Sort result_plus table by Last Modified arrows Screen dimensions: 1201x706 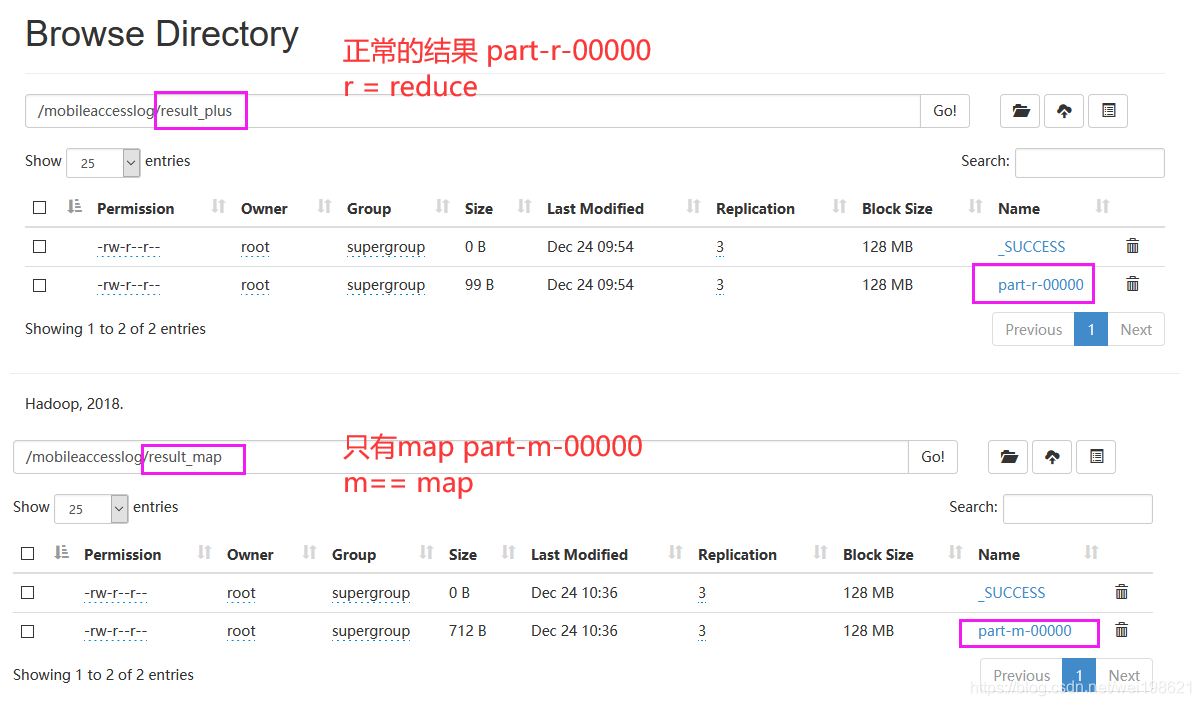[x=693, y=207]
